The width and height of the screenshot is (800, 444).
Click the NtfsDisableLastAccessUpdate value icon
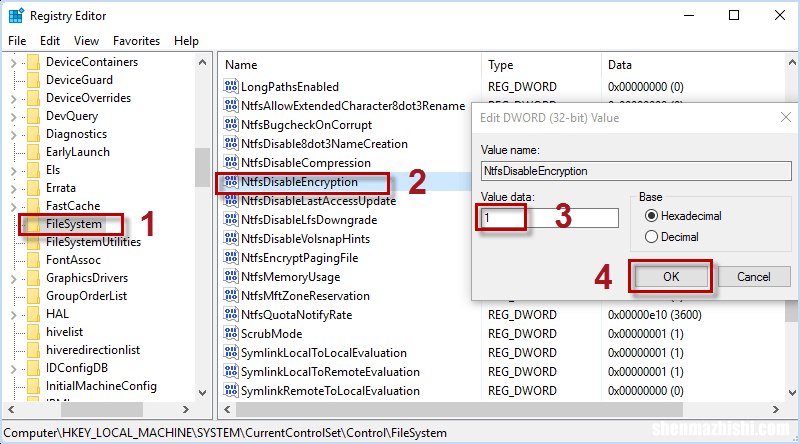pos(231,201)
